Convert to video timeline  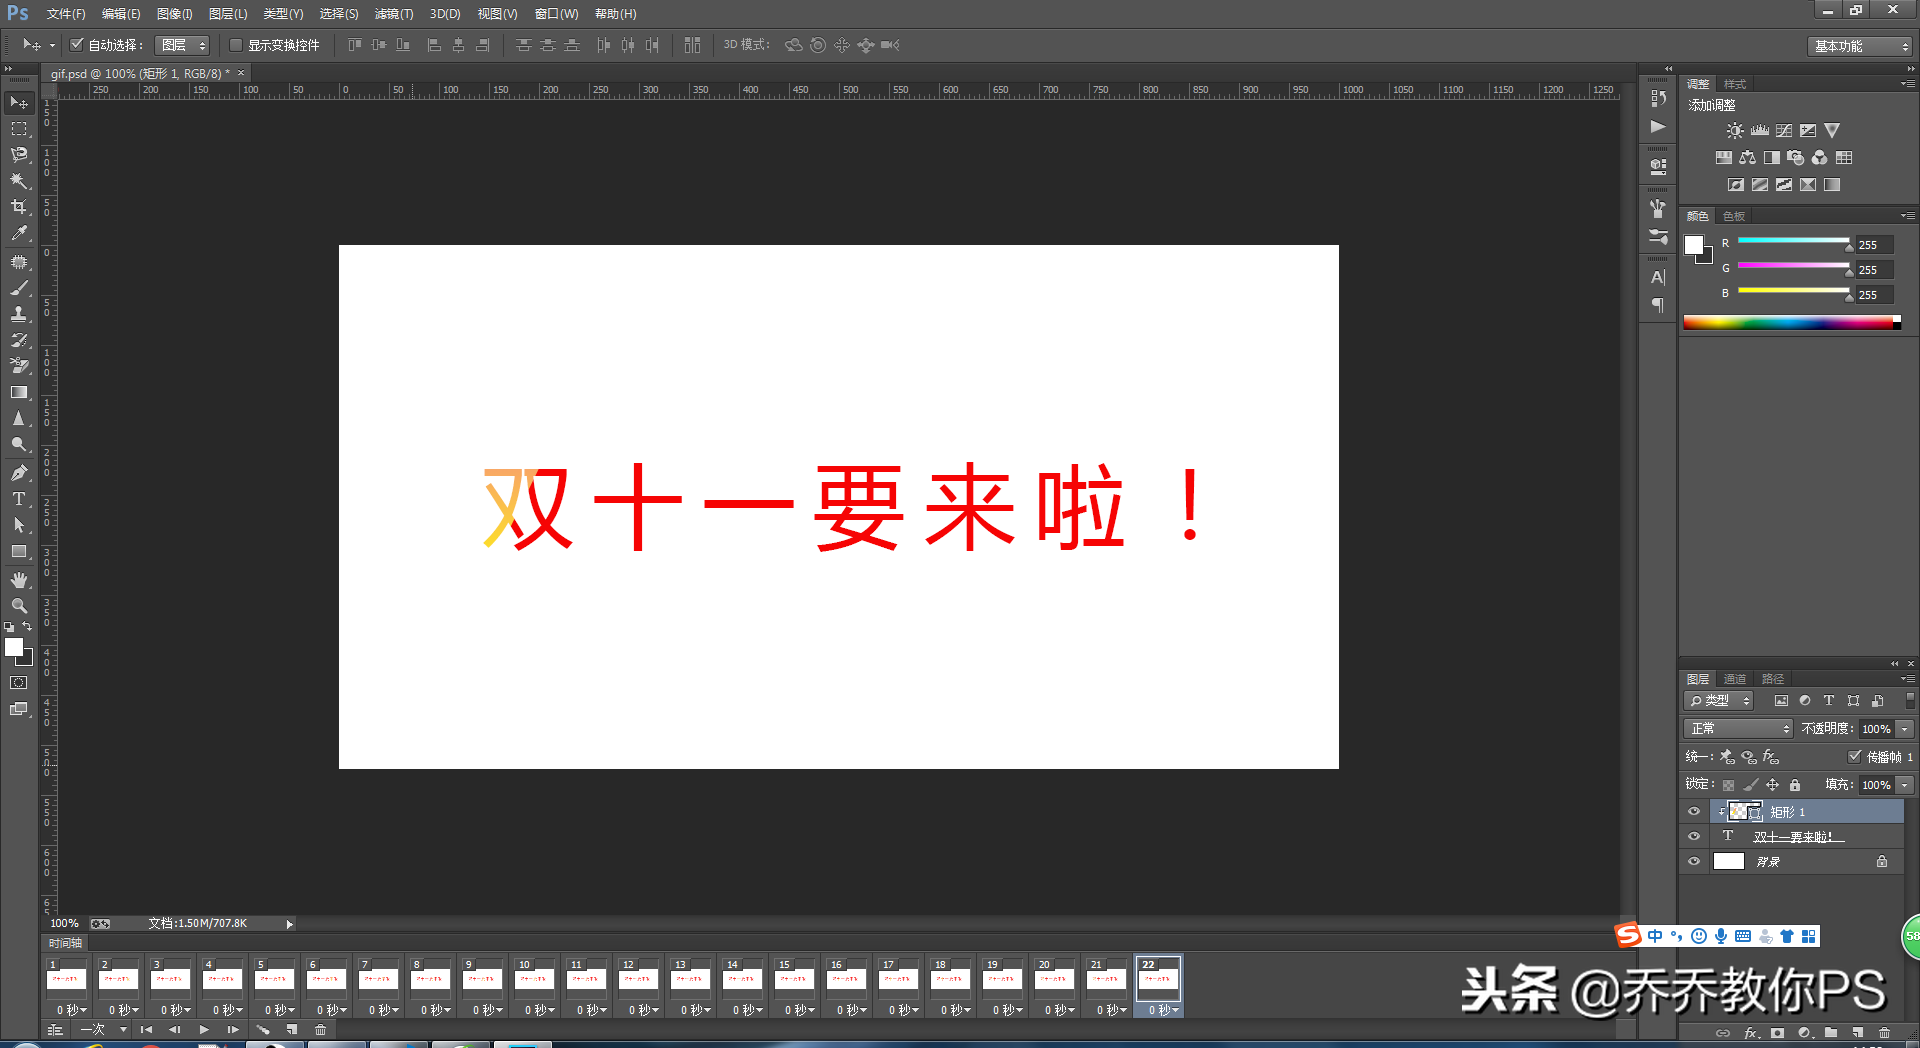pyautogui.click(x=55, y=1030)
